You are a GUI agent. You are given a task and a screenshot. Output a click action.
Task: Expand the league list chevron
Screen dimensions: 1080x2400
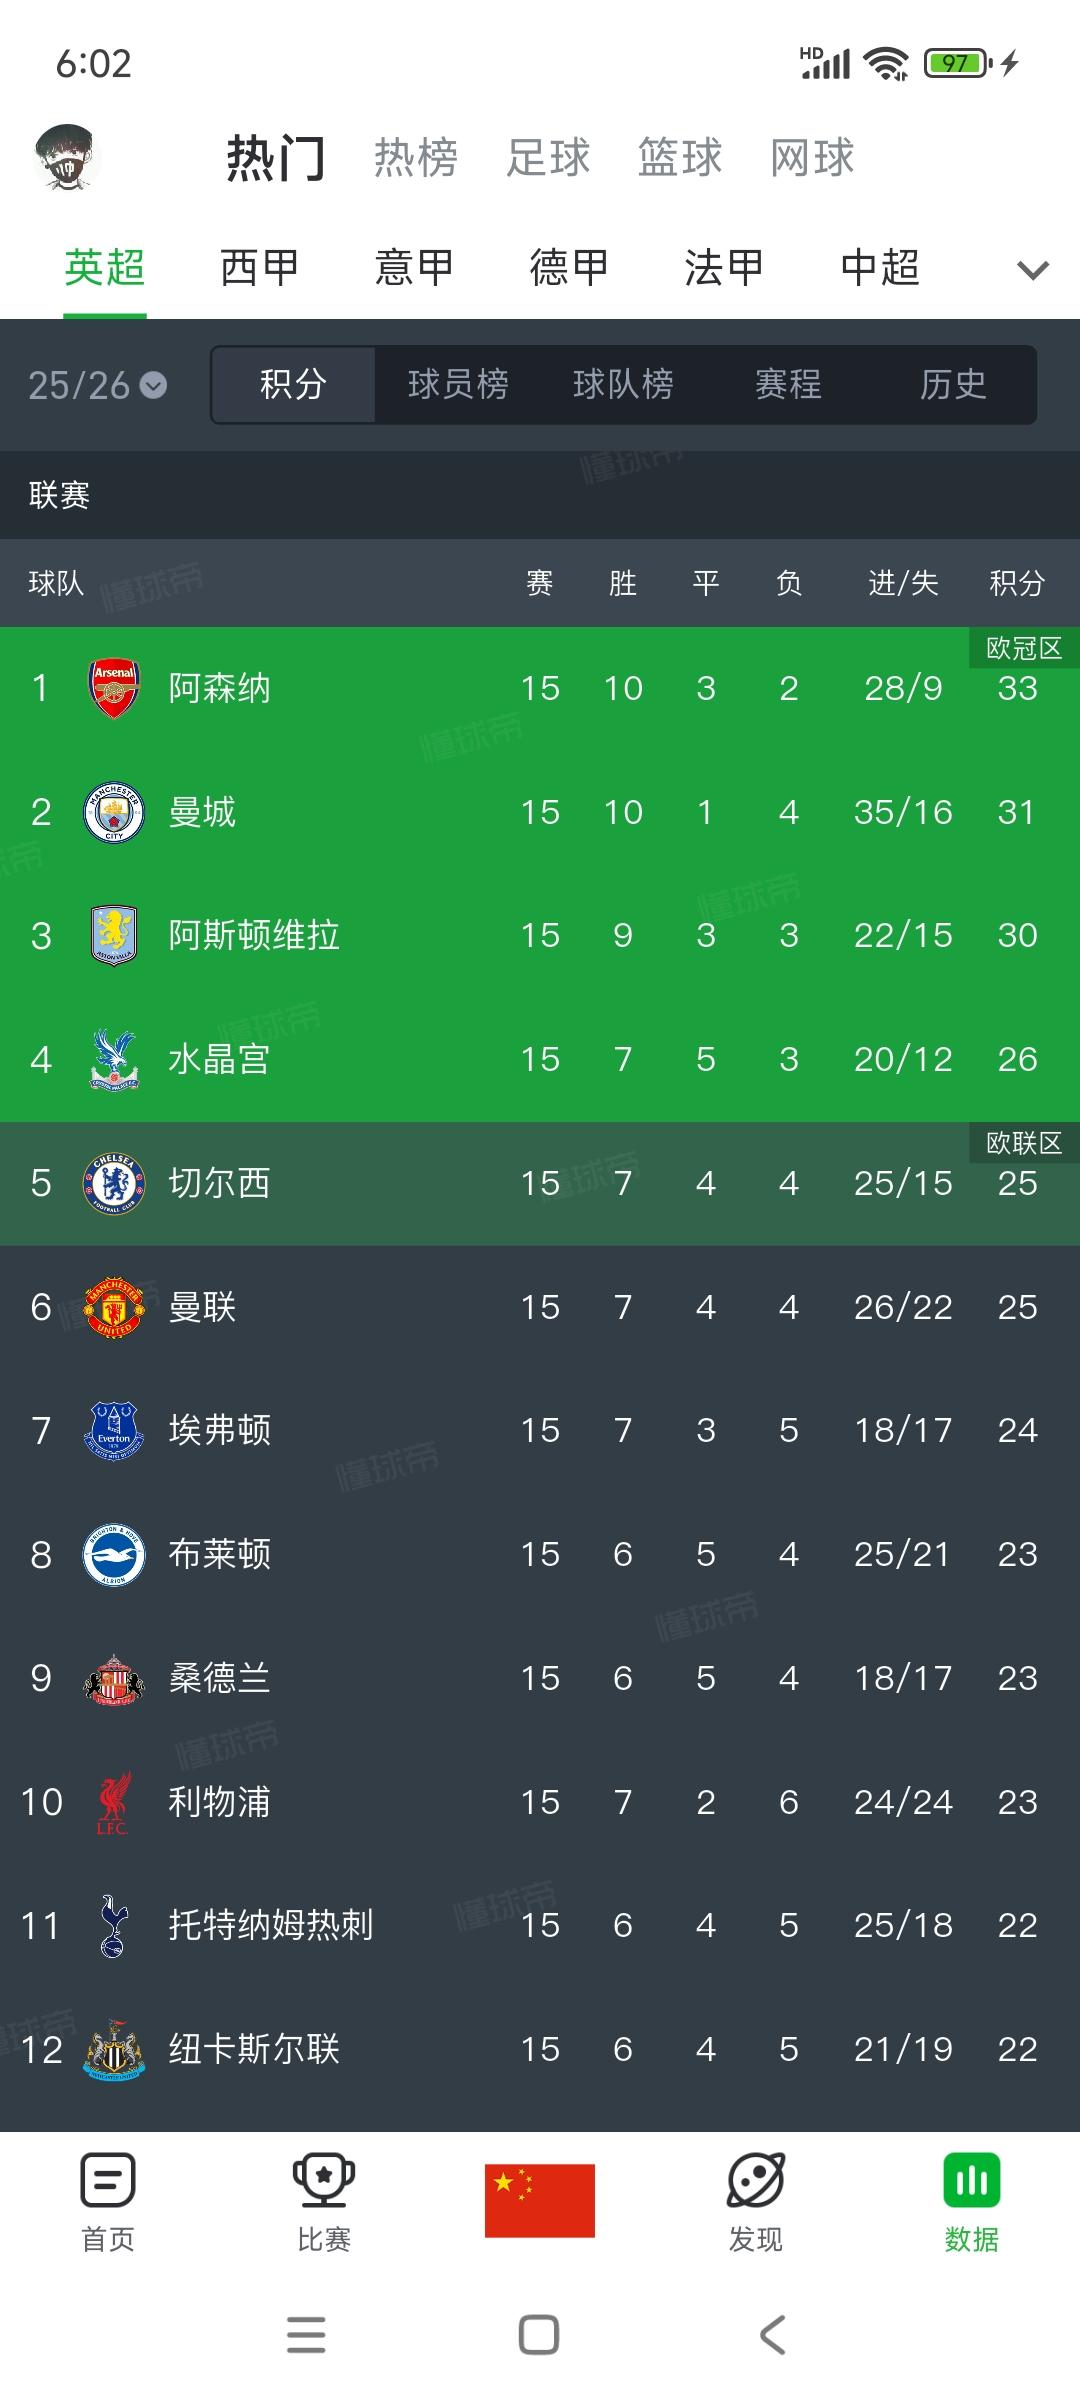pyautogui.click(x=1032, y=269)
